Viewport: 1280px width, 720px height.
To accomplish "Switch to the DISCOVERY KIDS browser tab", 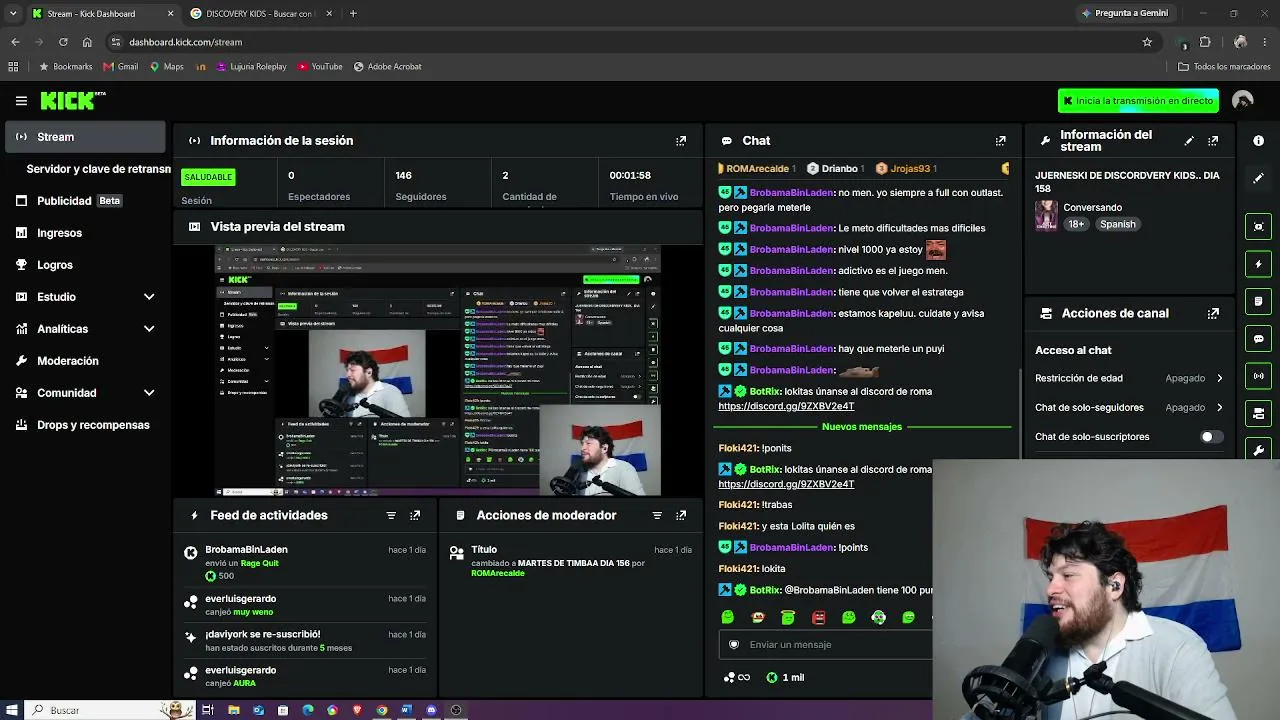I will (260, 14).
